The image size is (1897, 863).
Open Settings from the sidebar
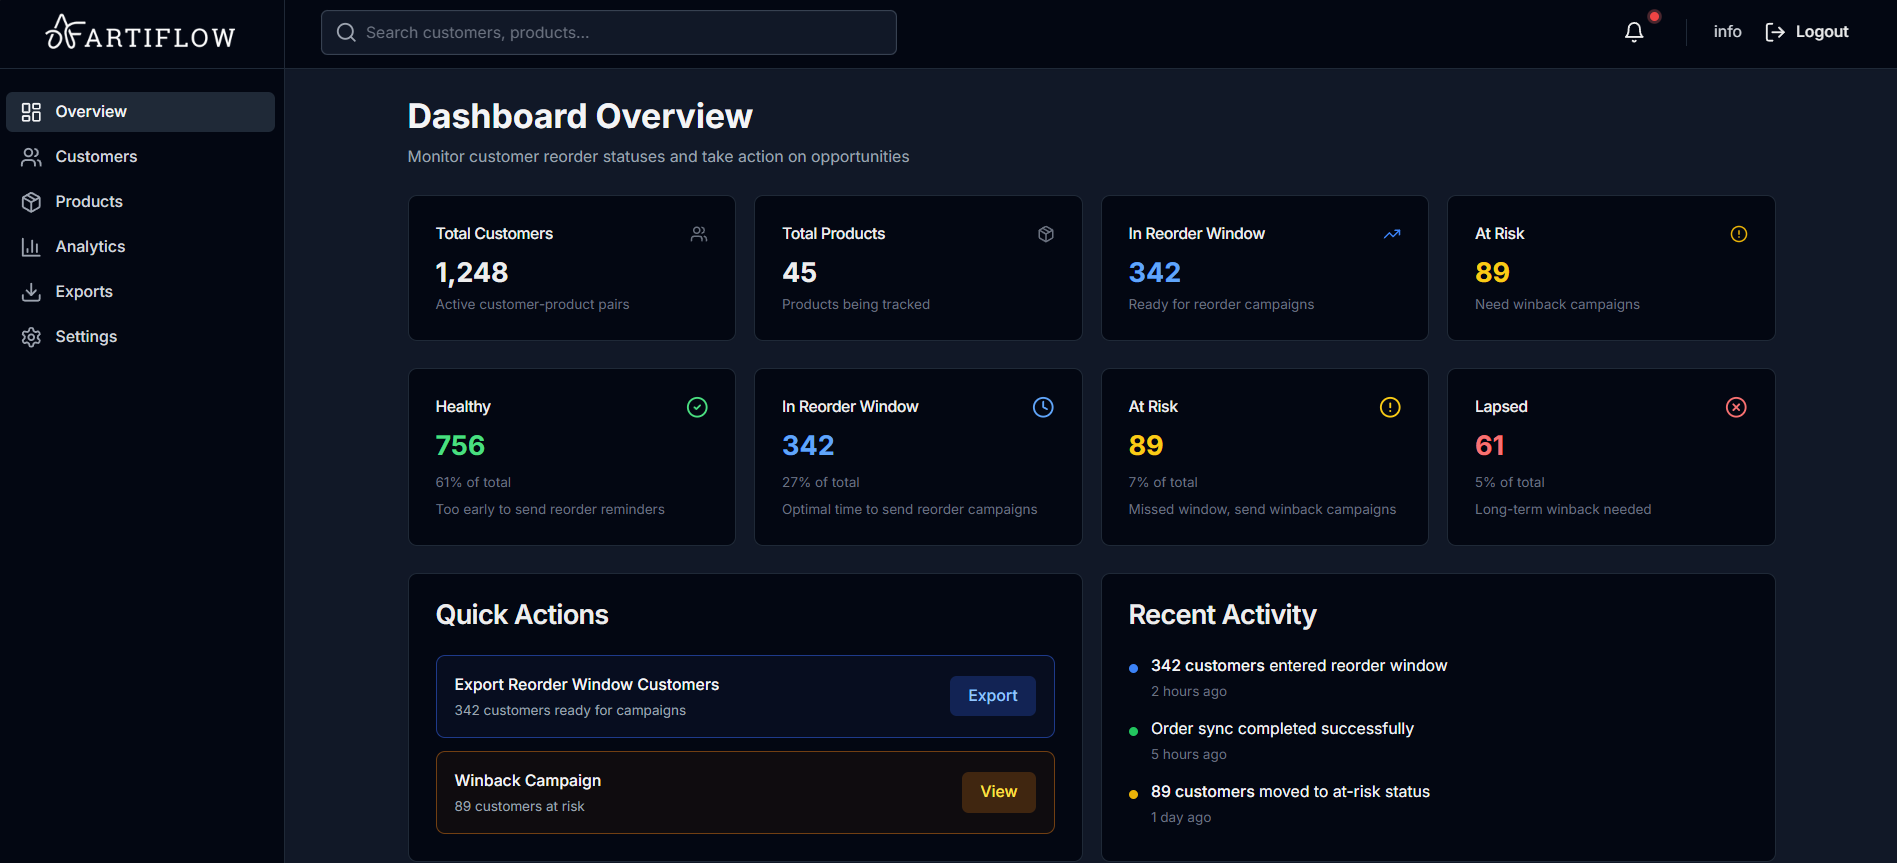point(86,337)
